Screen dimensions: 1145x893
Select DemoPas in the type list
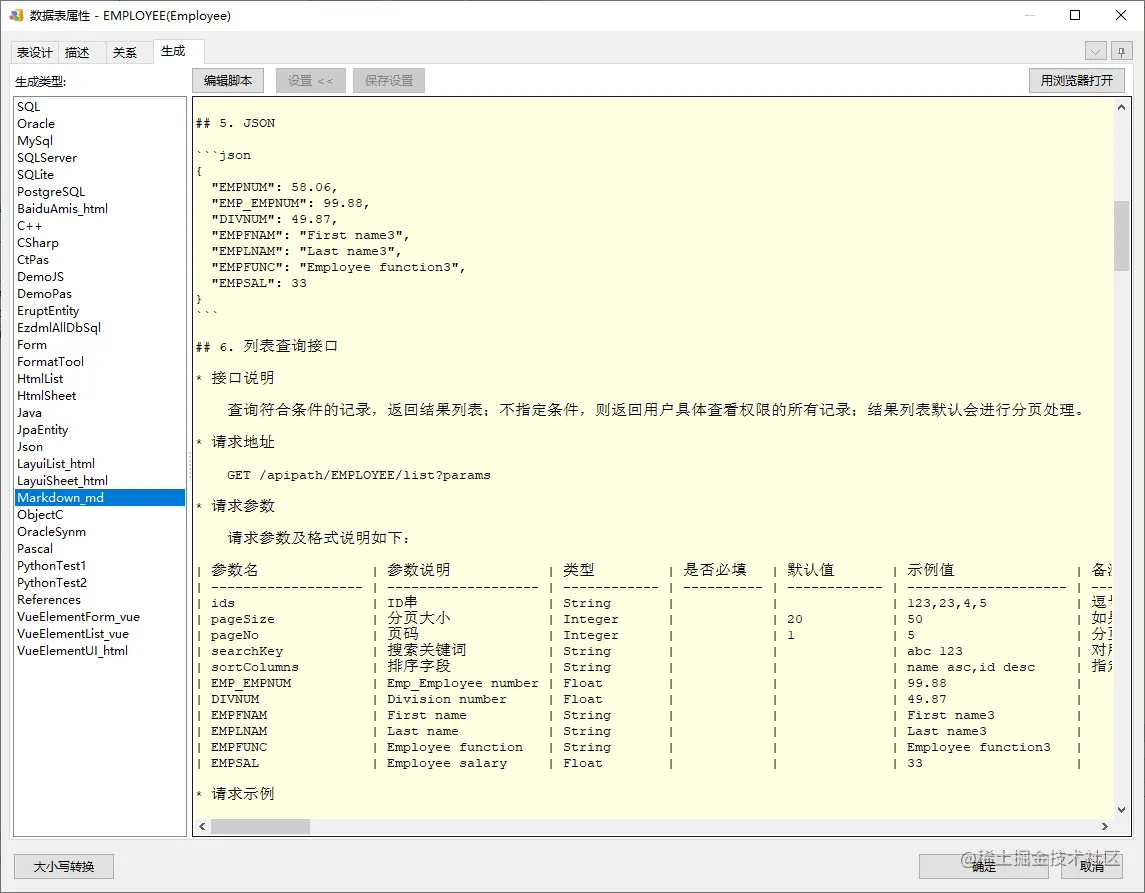(x=100, y=294)
